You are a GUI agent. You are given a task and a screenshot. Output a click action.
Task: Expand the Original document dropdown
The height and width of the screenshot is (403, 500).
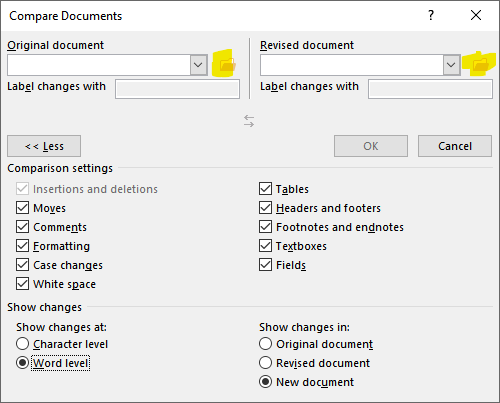pyautogui.click(x=198, y=65)
